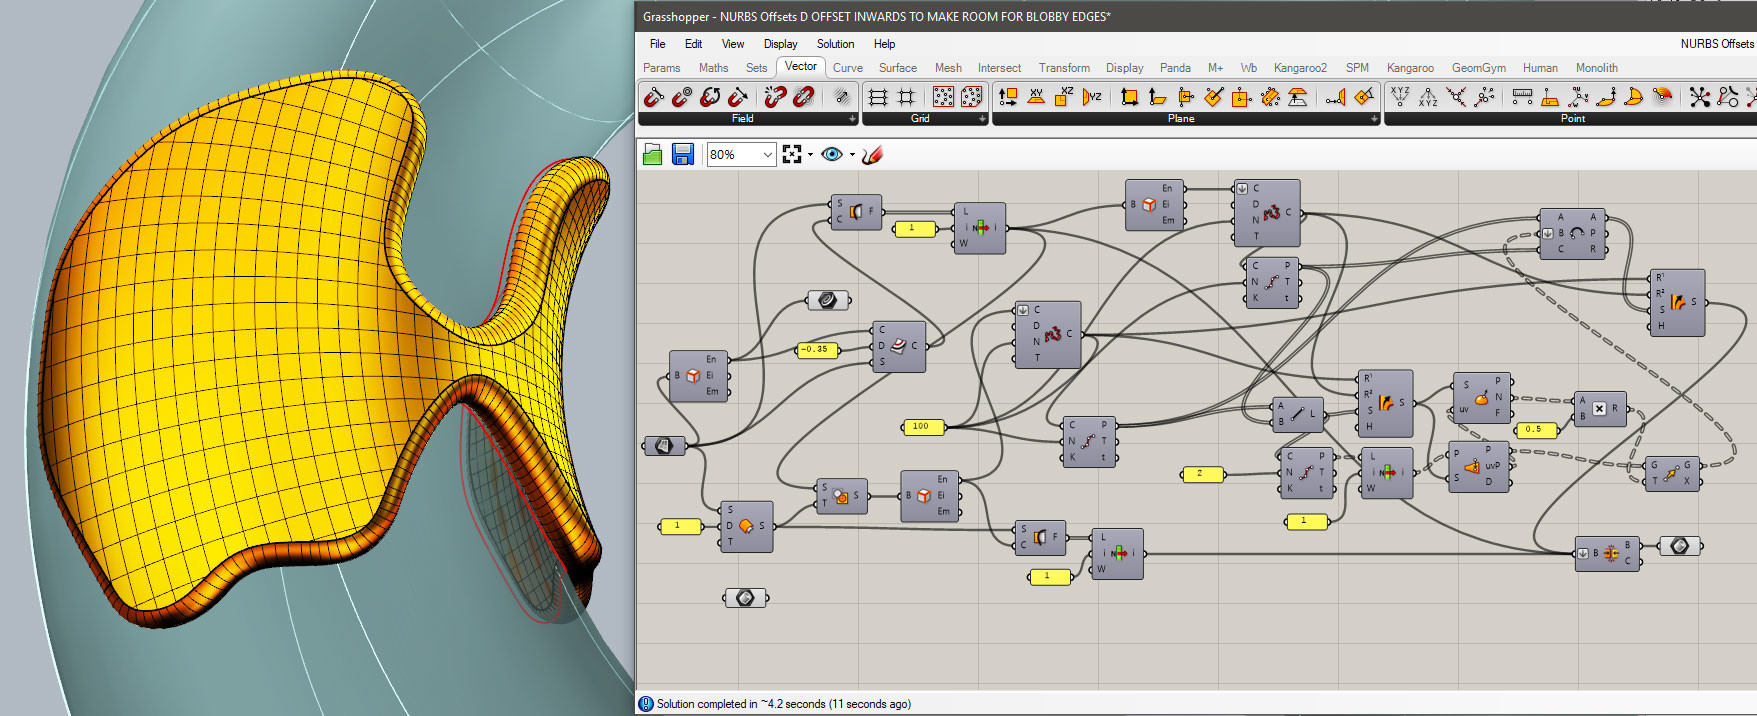Click the Sketch red pencil icon
The image size is (1757, 716).
click(x=872, y=154)
